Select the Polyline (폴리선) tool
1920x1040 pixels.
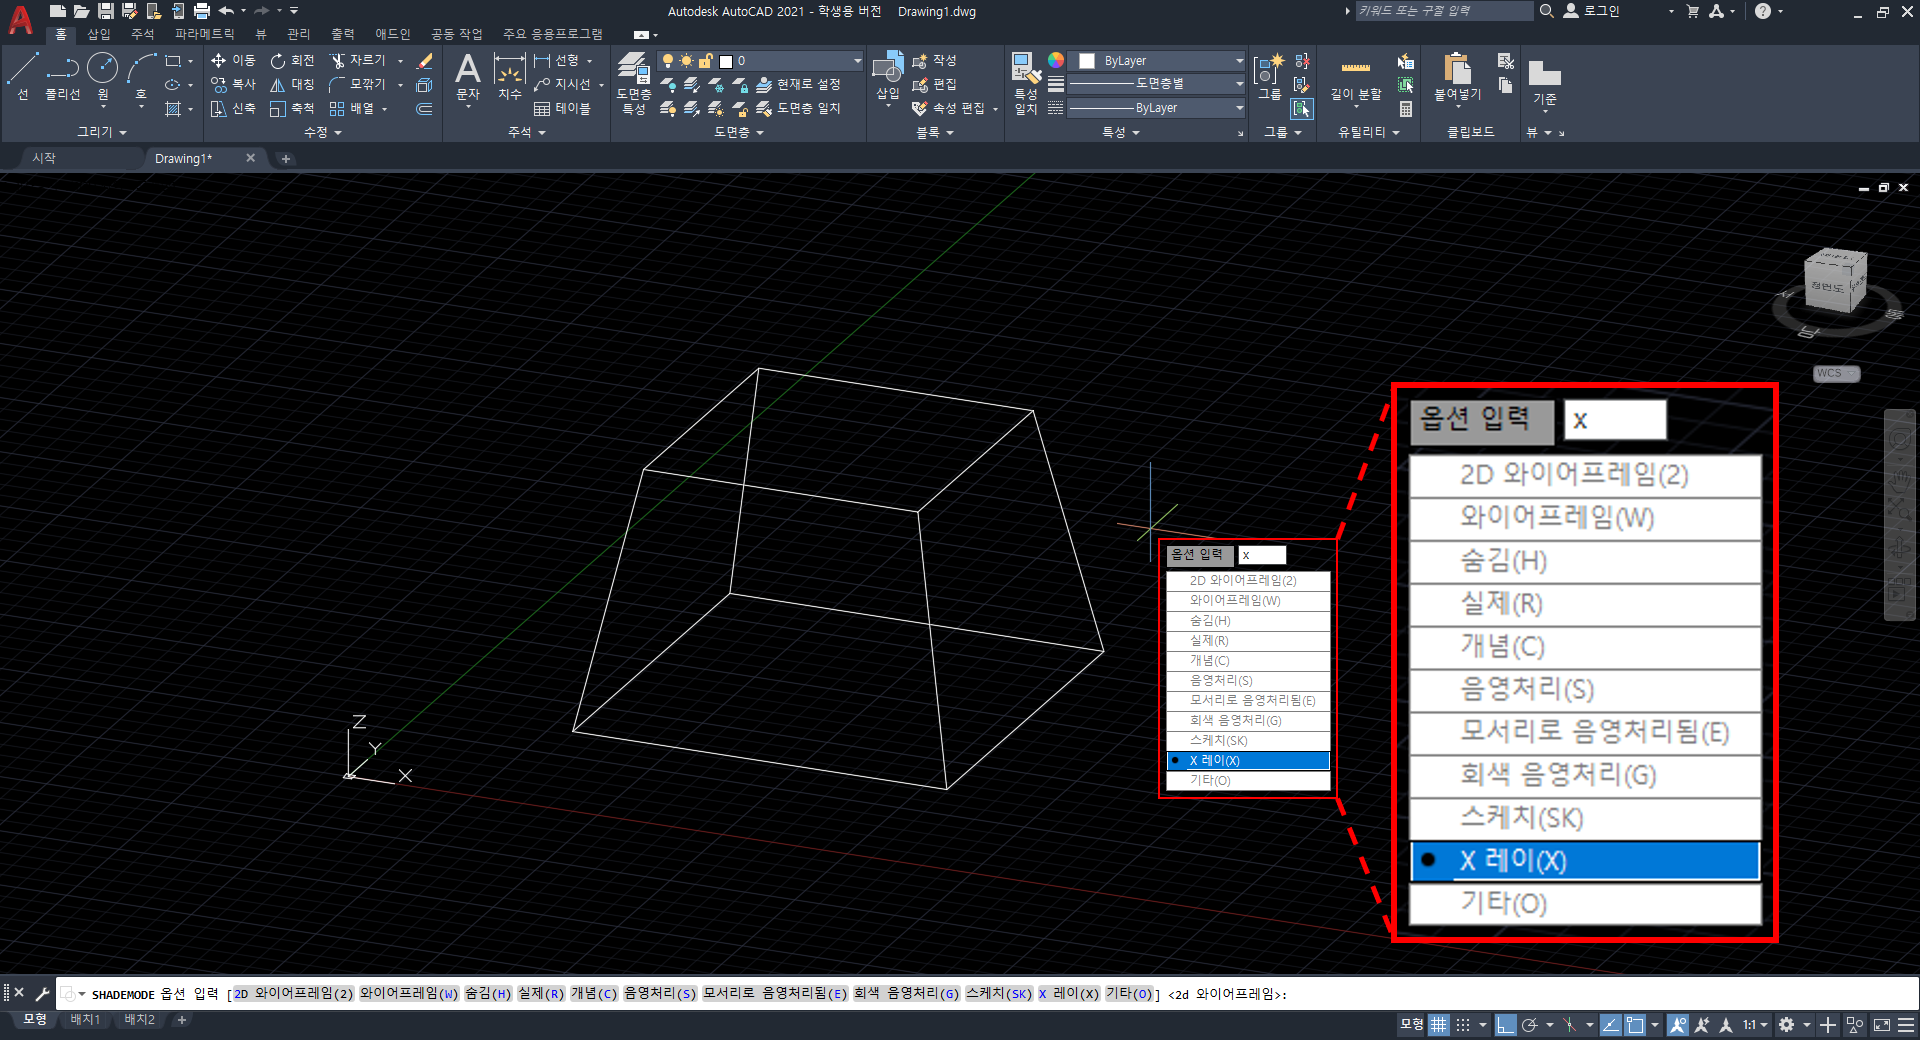coord(62,76)
